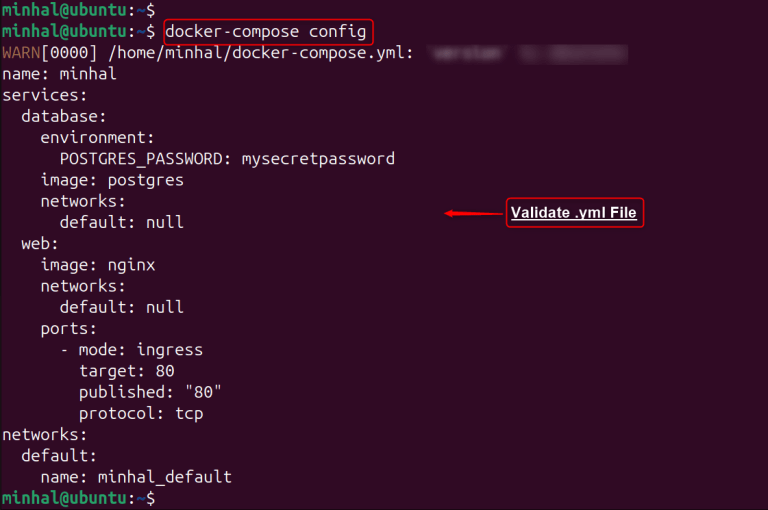Click the "image: nginx" line
Image resolution: width=768 pixels, height=510 pixels.
click(x=98, y=265)
